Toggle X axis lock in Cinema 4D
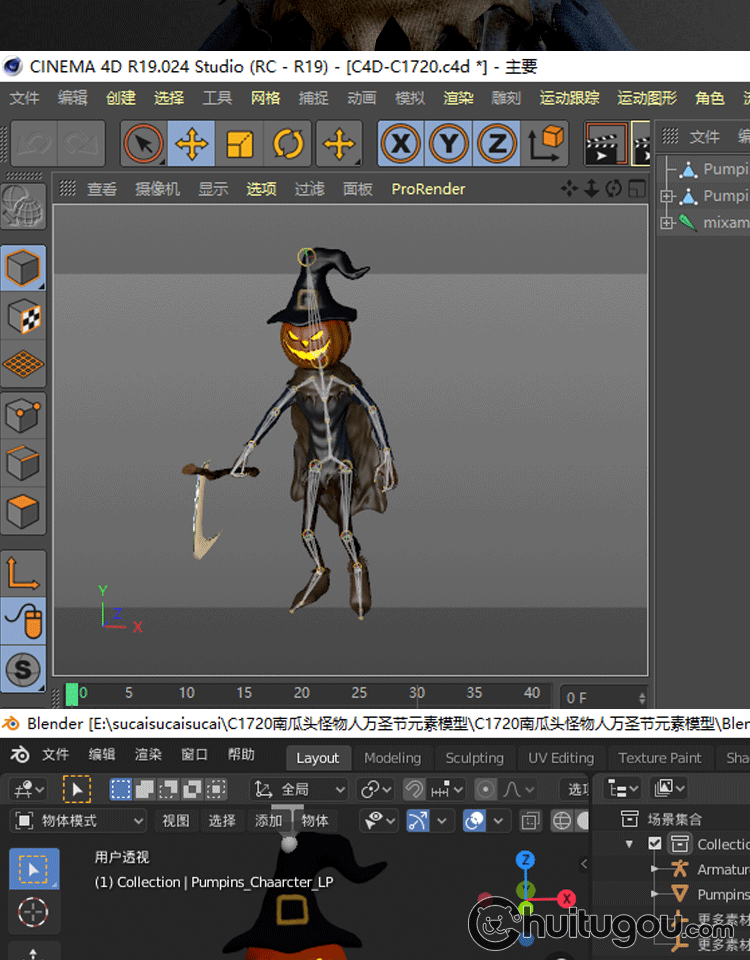 401,145
